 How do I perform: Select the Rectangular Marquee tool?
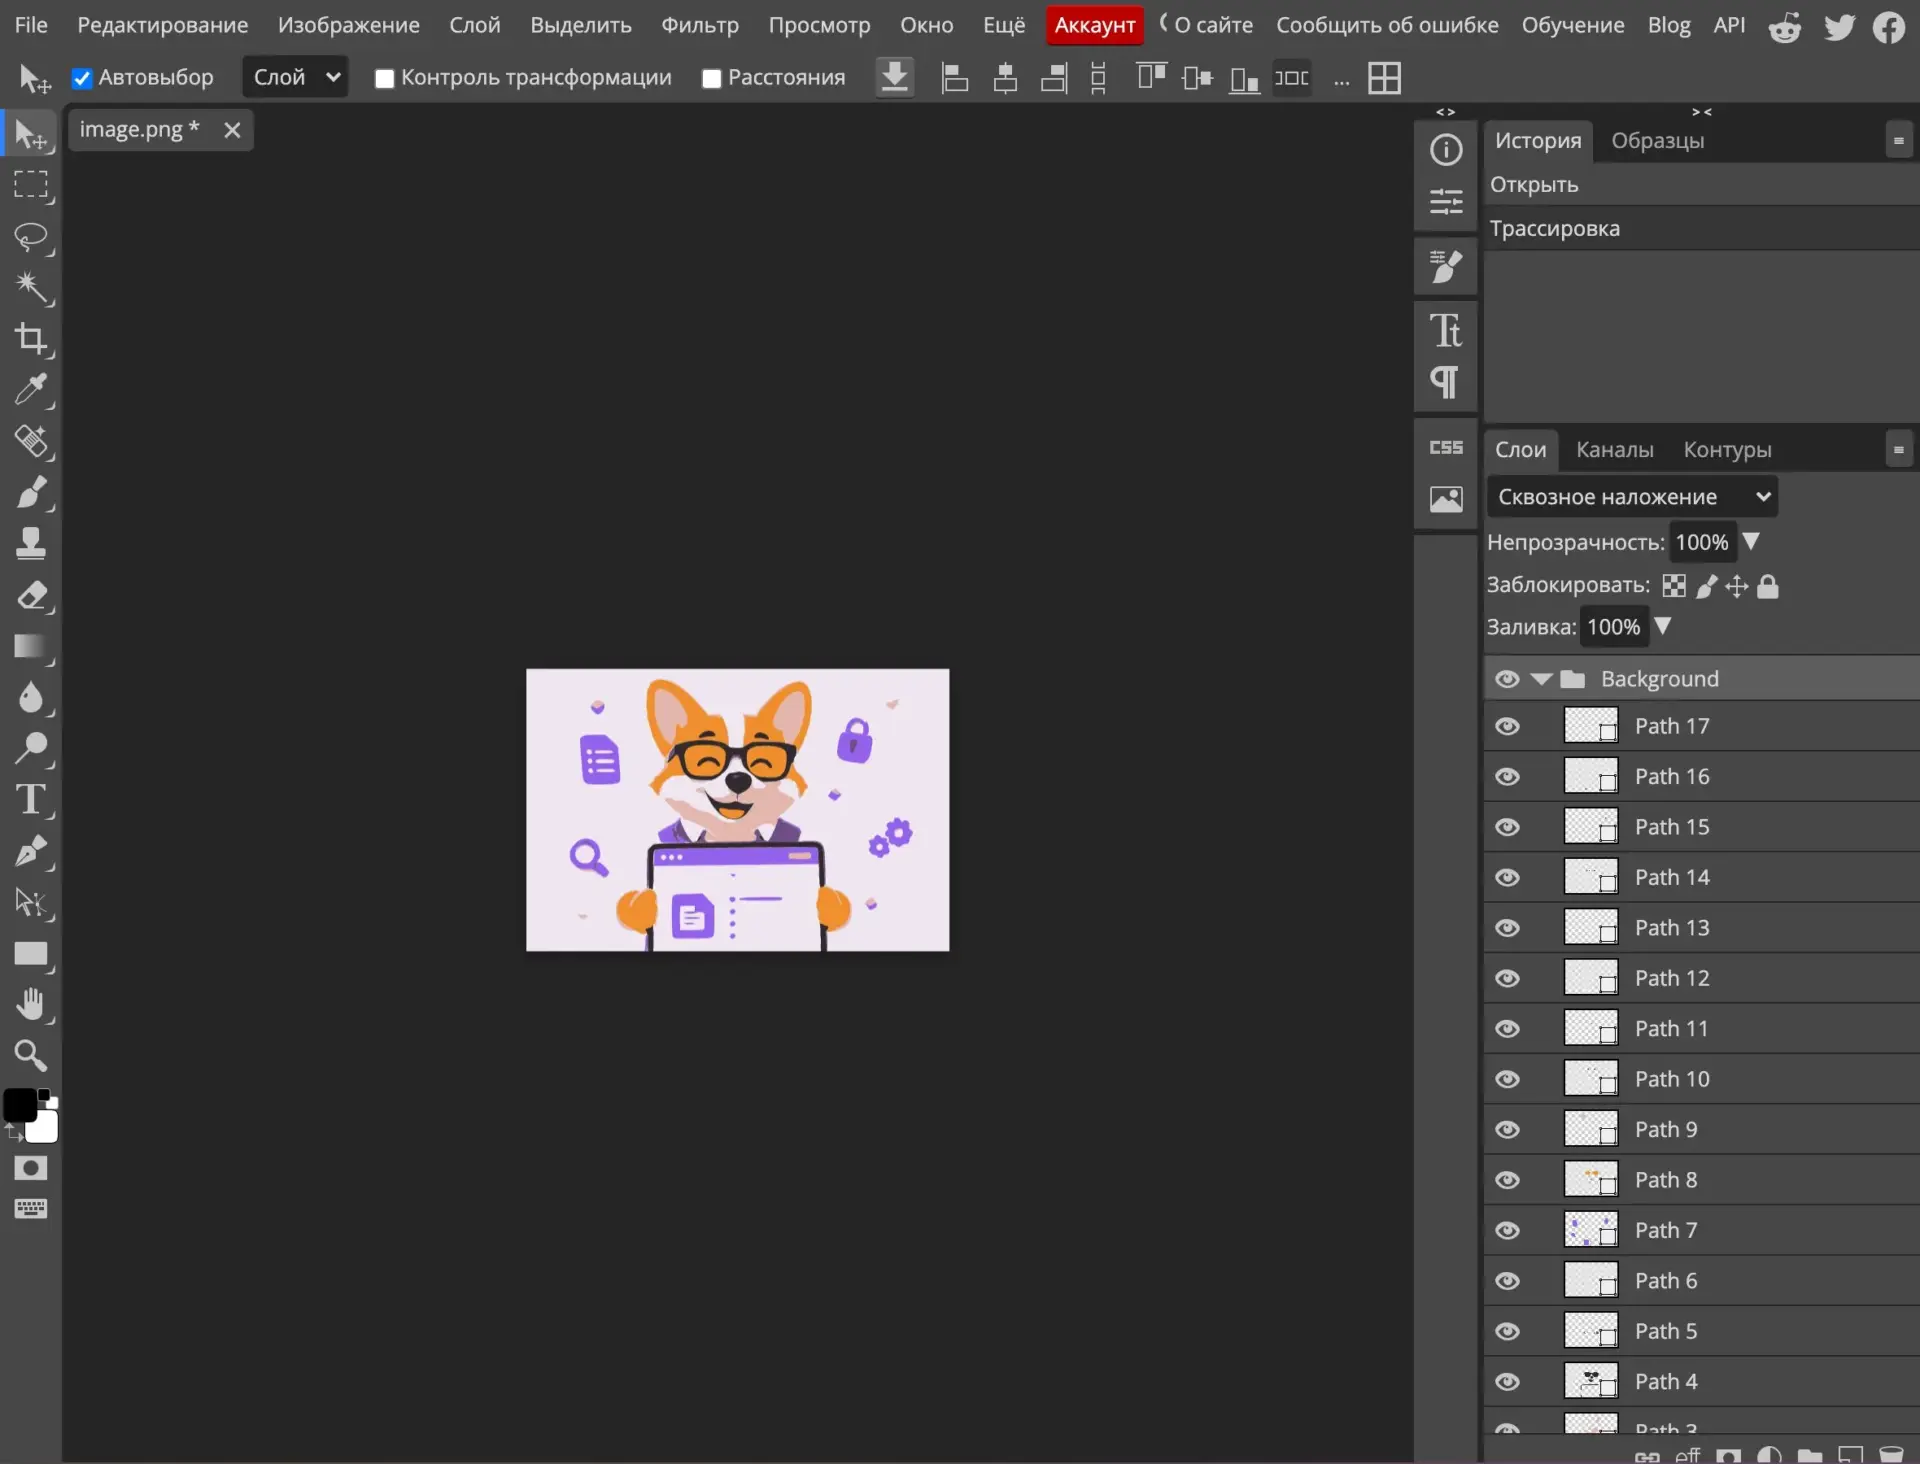pyautogui.click(x=31, y=185)
